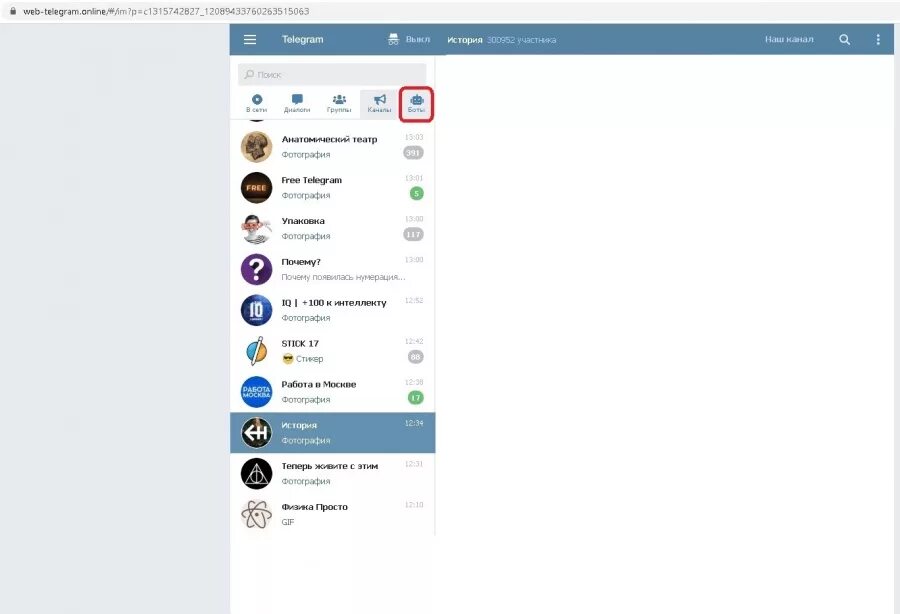Click the purple question mark avatar

point(256,269)
